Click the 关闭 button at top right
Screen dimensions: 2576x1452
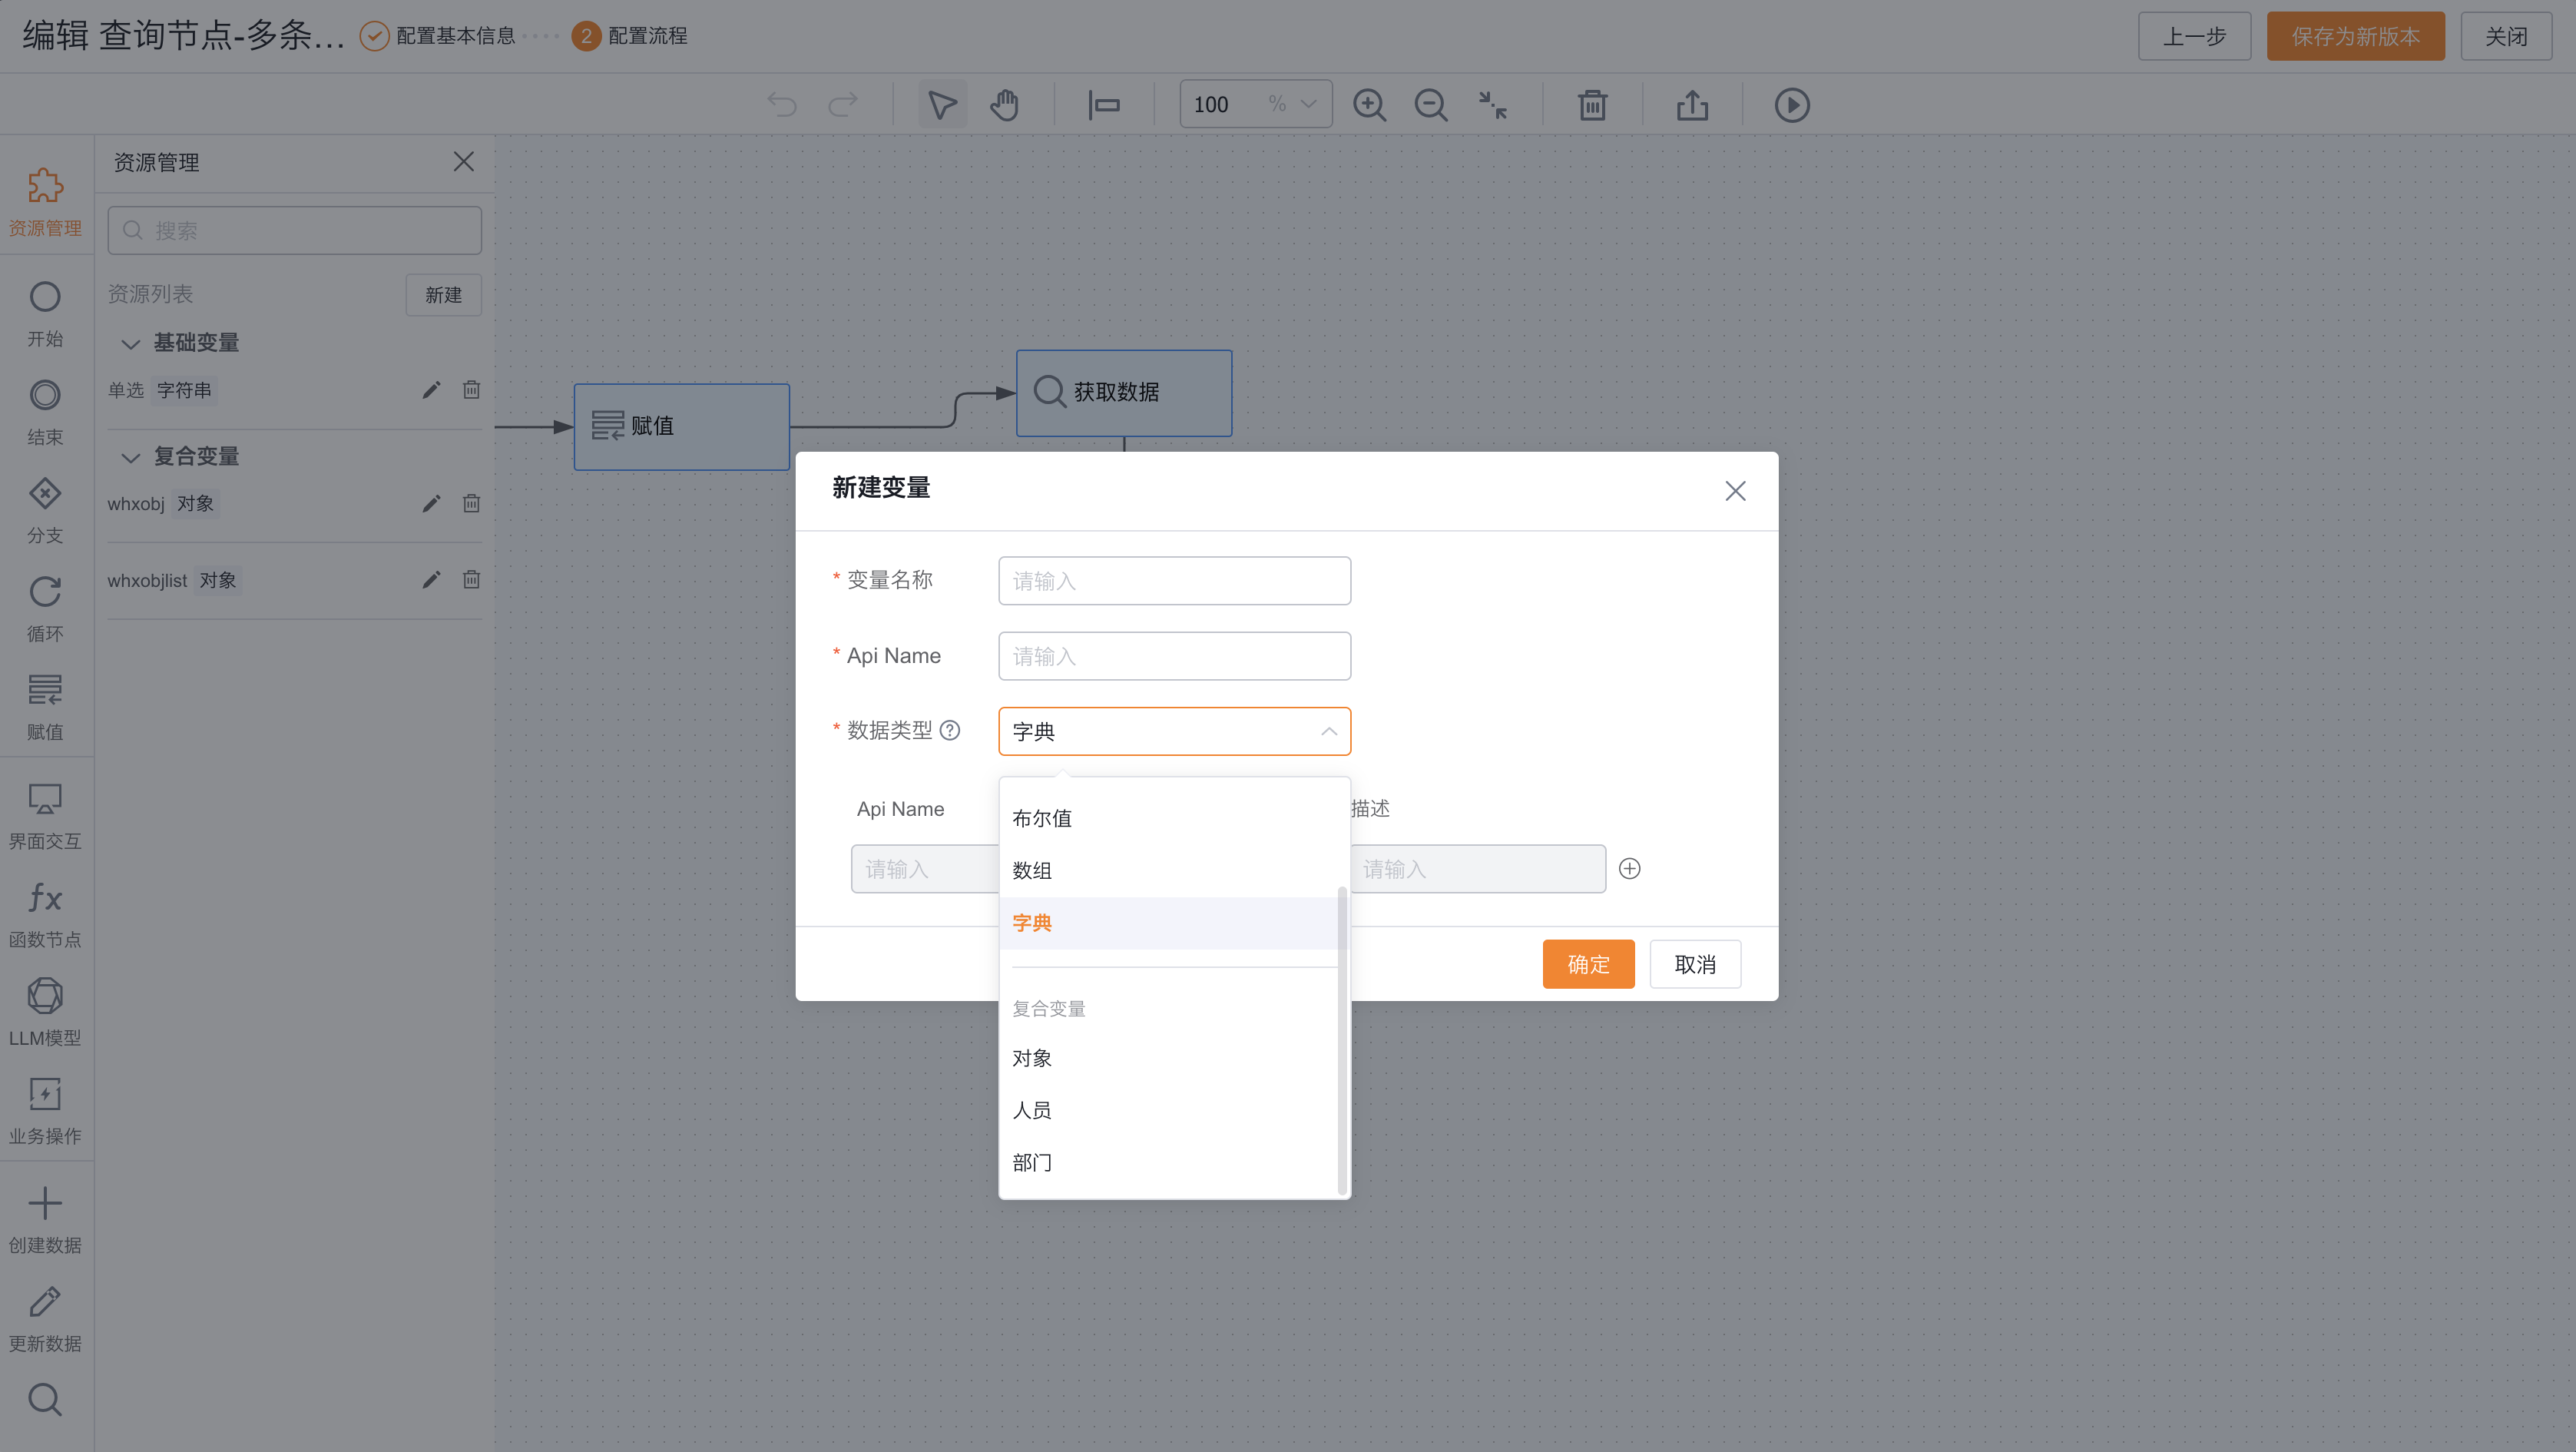point(2506,36)
